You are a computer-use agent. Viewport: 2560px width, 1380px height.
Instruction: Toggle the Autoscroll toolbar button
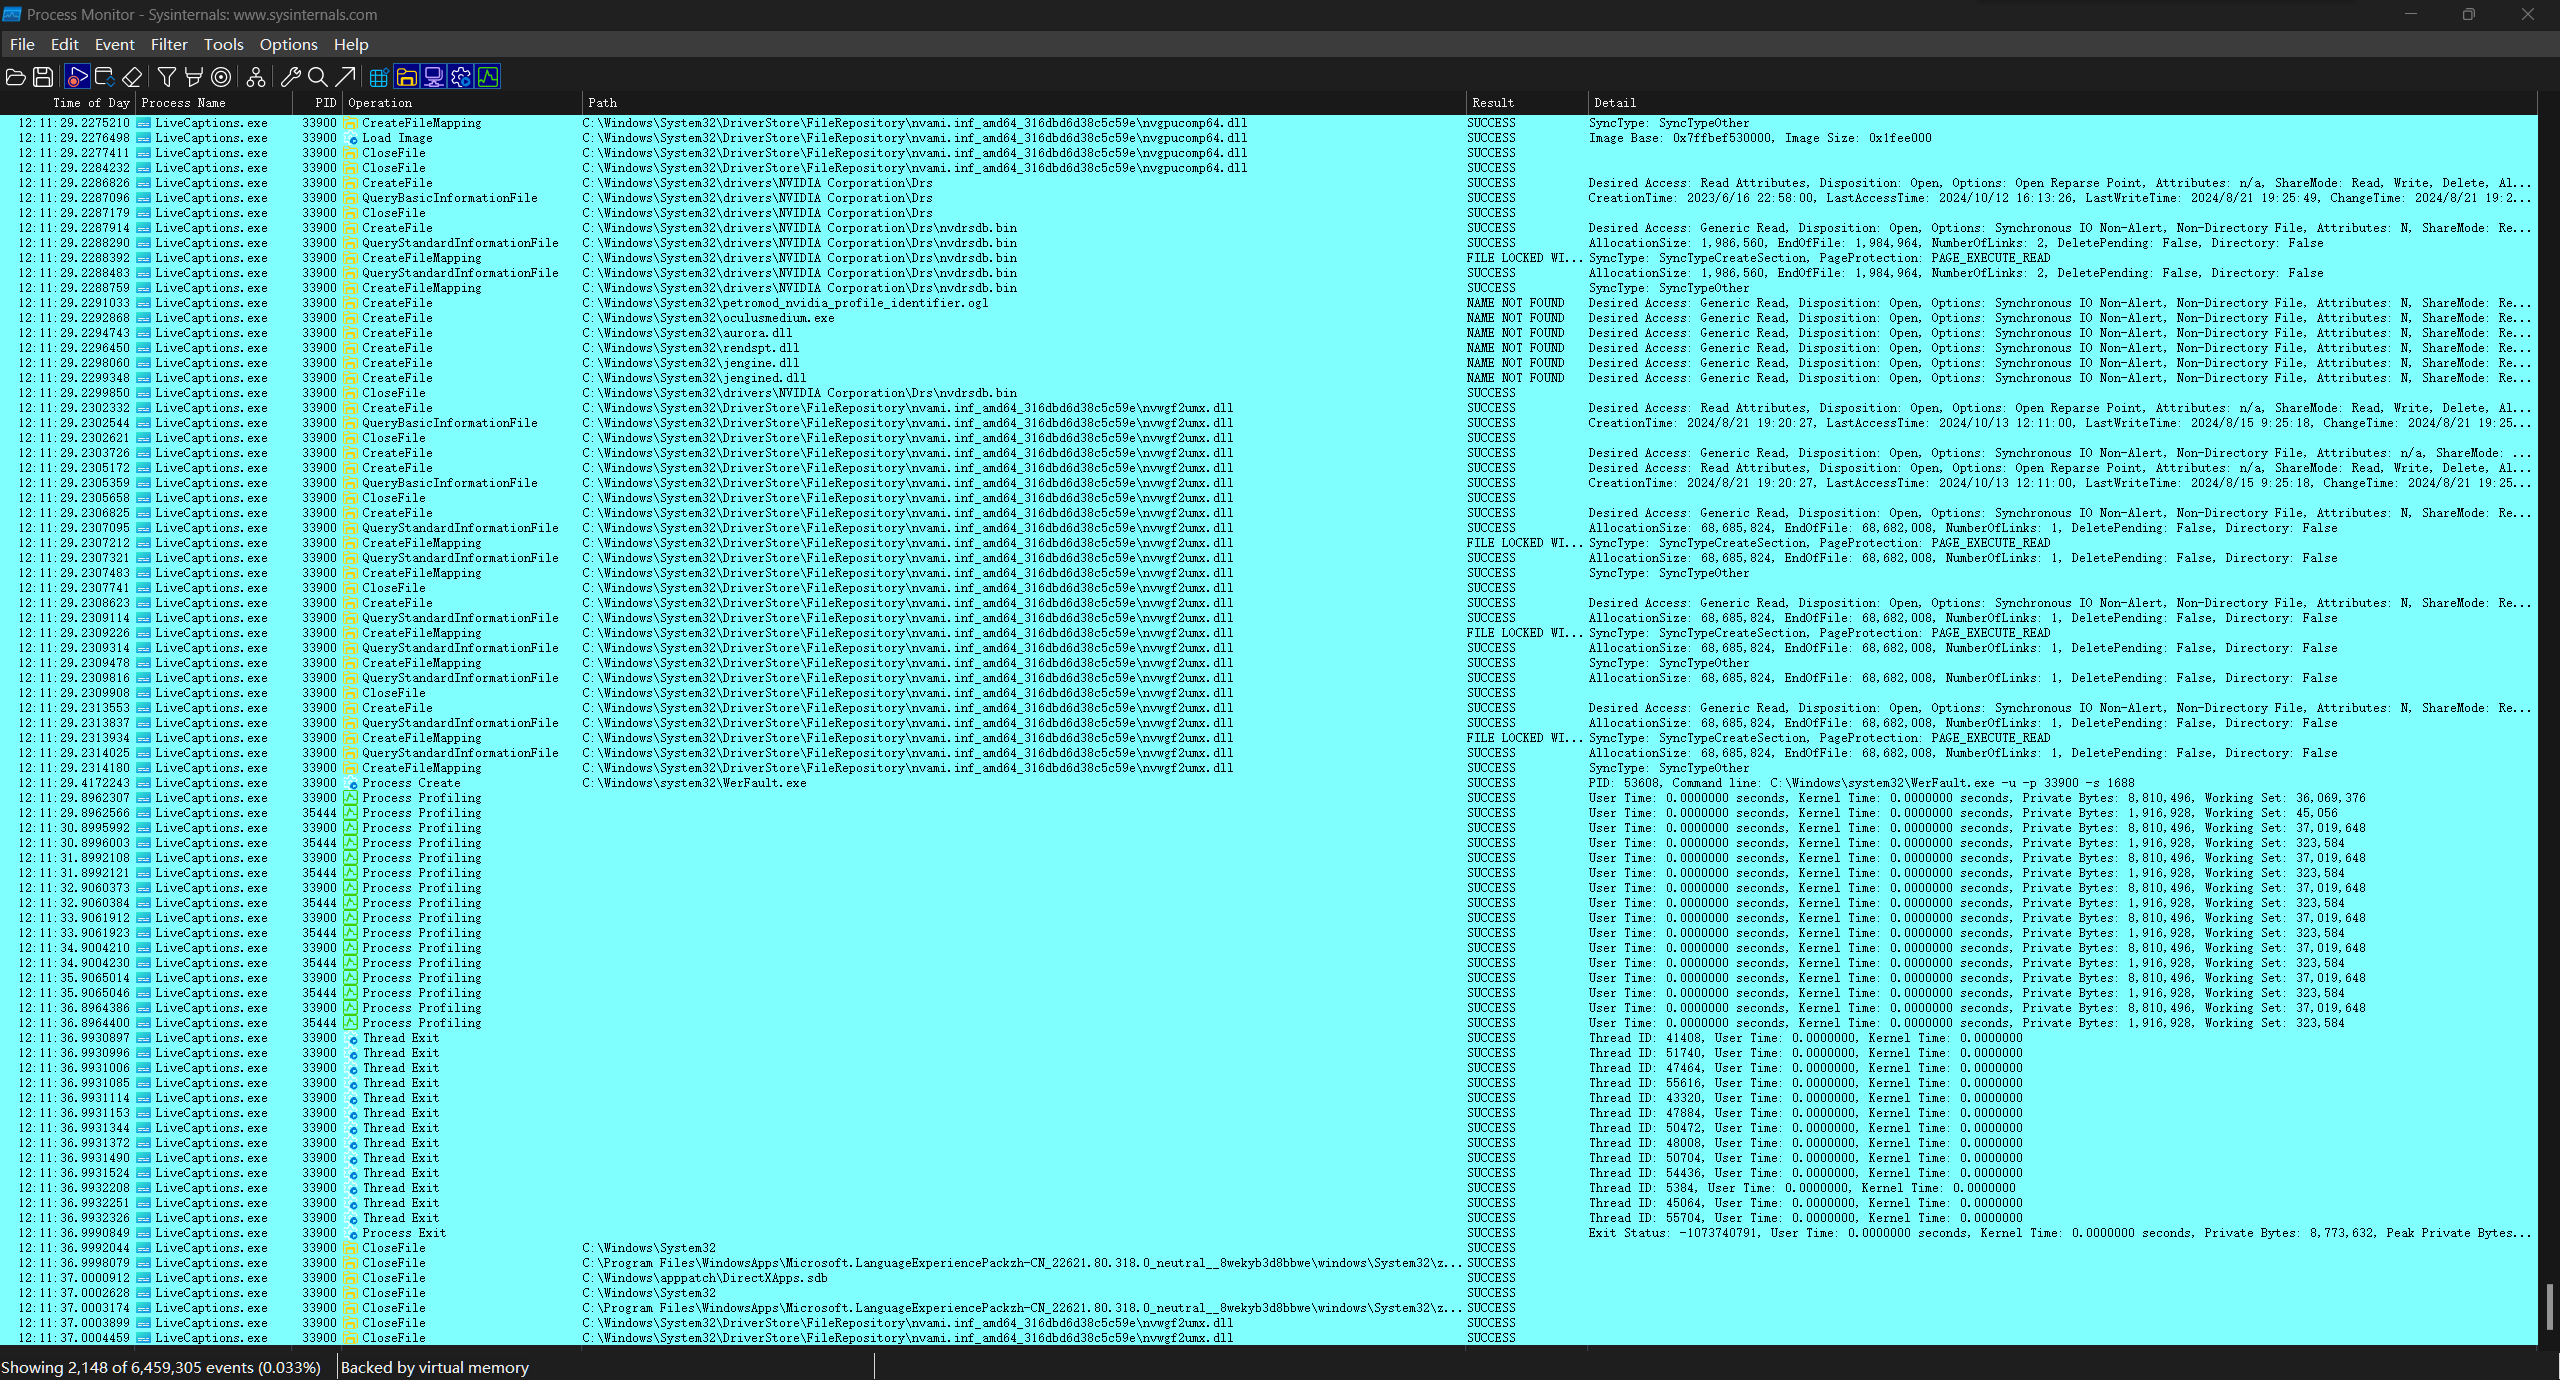(105, 77)
